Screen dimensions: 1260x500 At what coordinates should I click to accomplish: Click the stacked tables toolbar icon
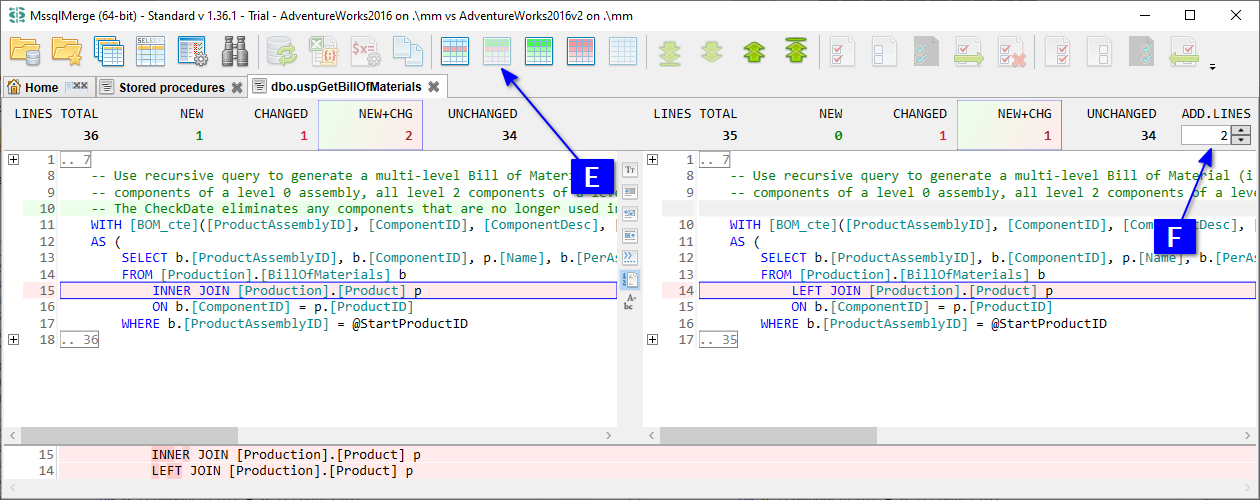[x=108, y=51]
